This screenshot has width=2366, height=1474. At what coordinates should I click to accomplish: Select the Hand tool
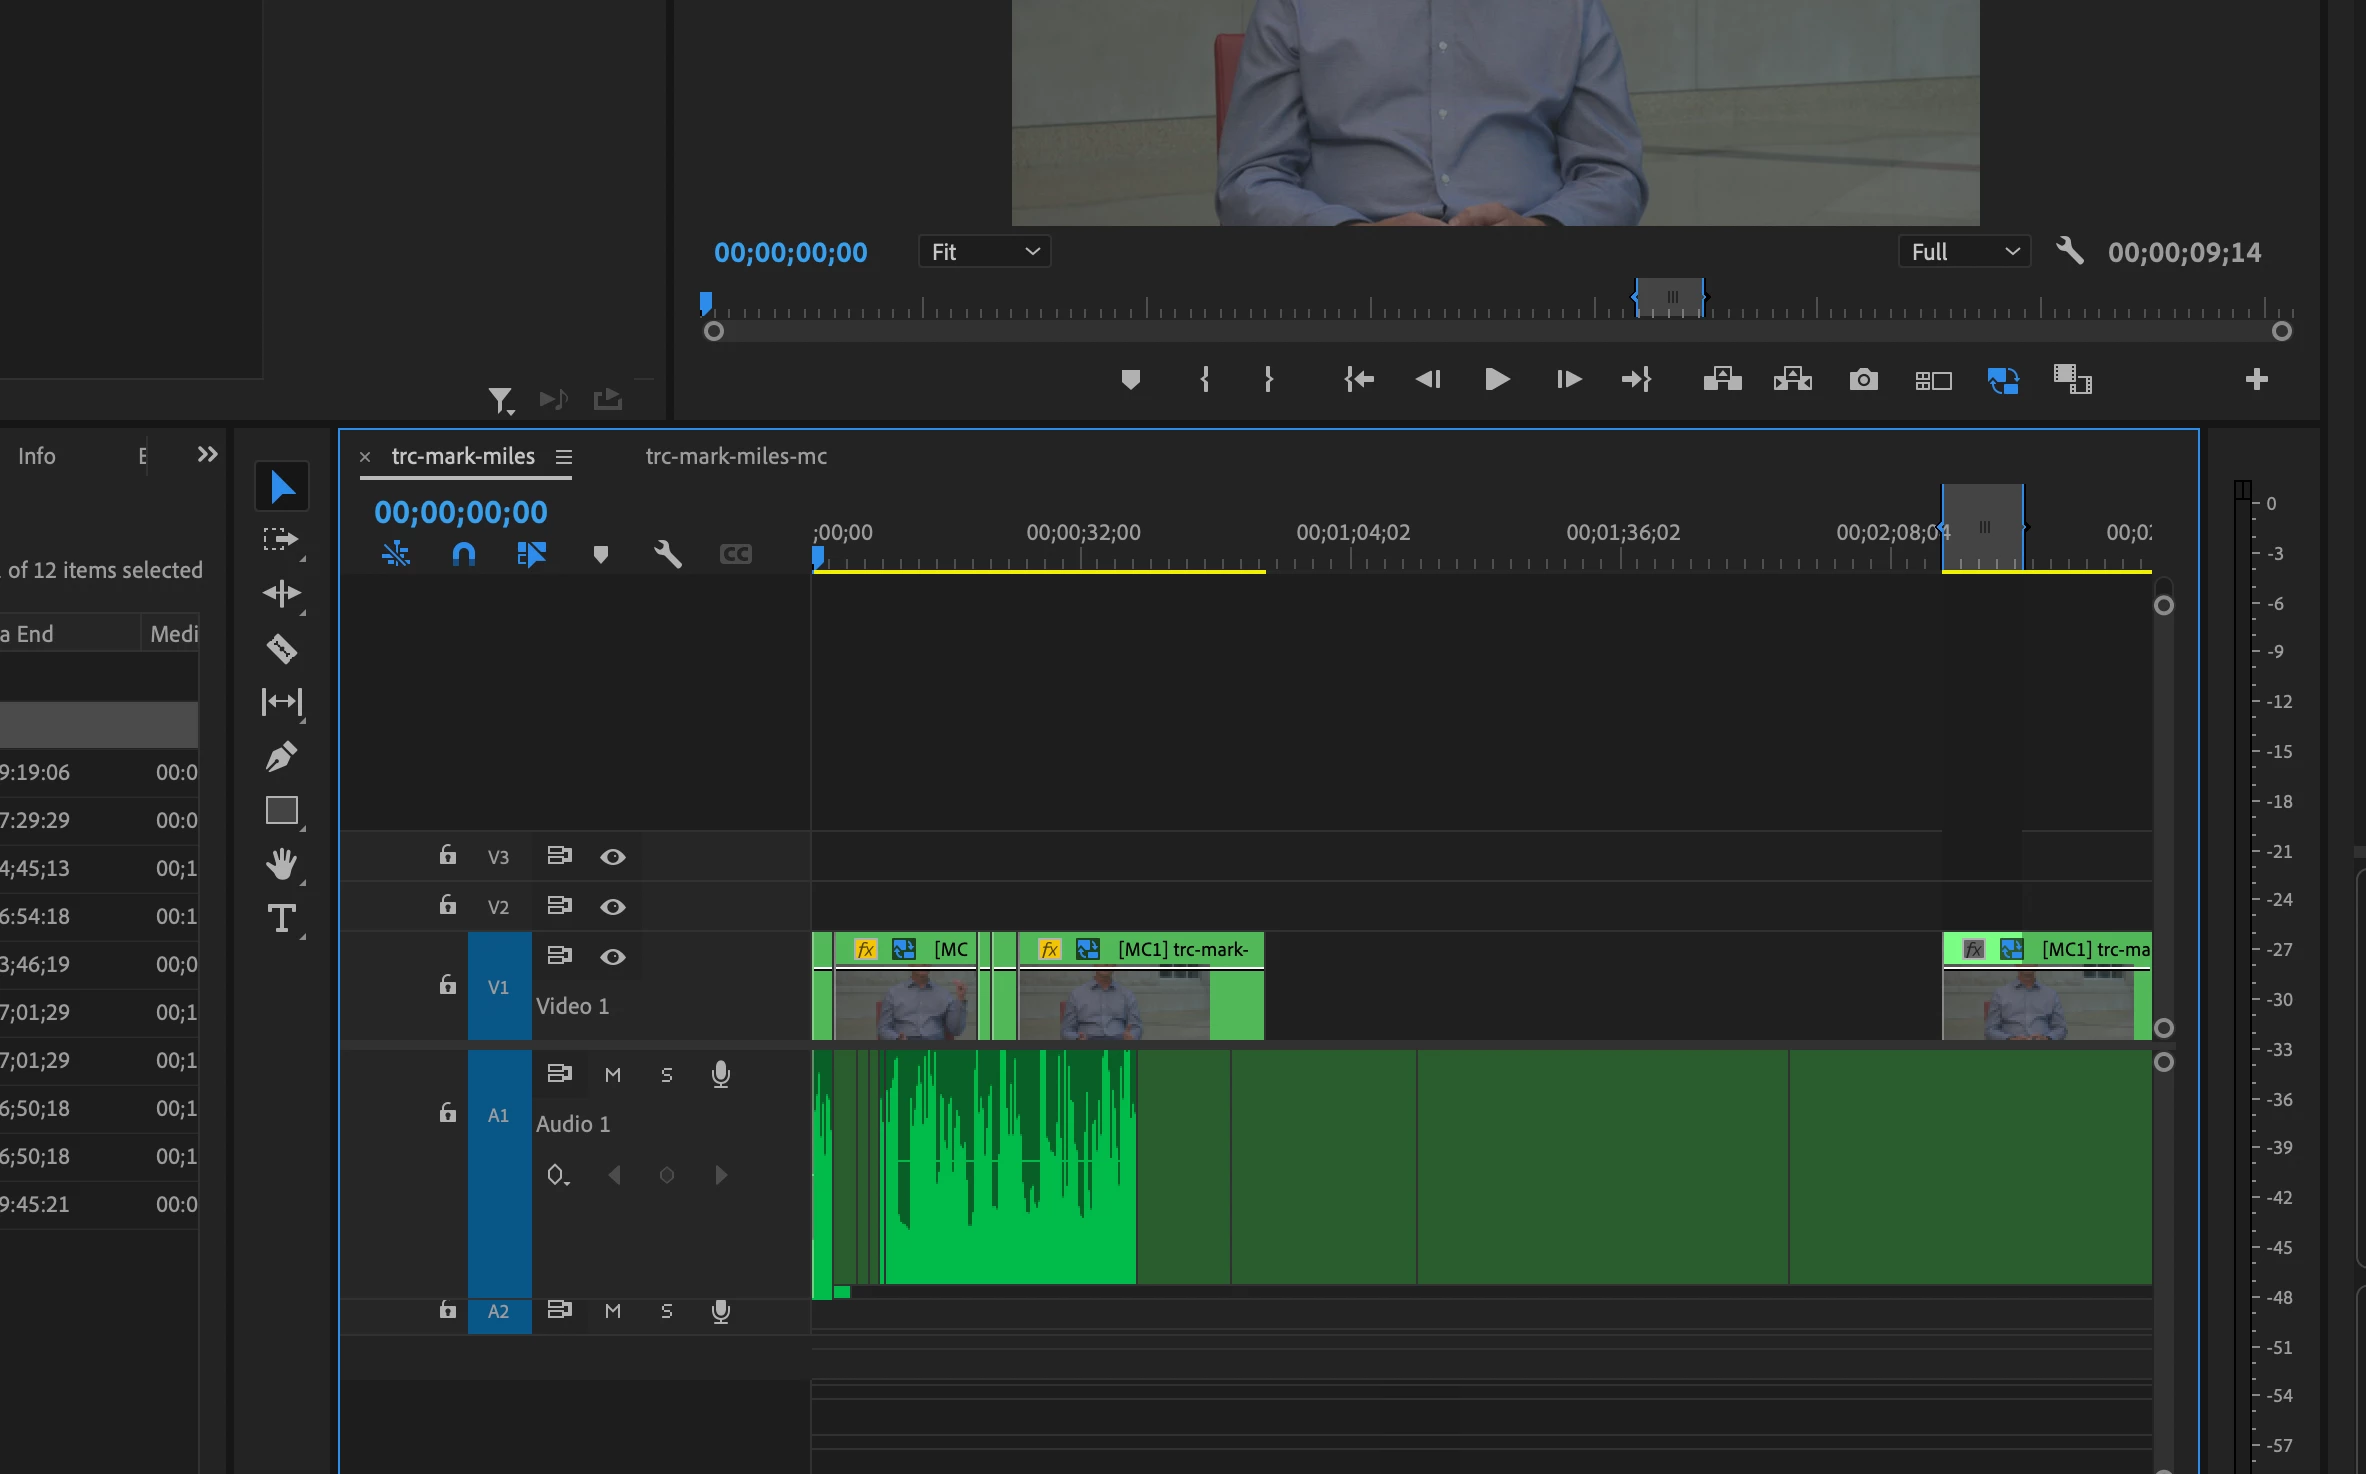point(281,864)
